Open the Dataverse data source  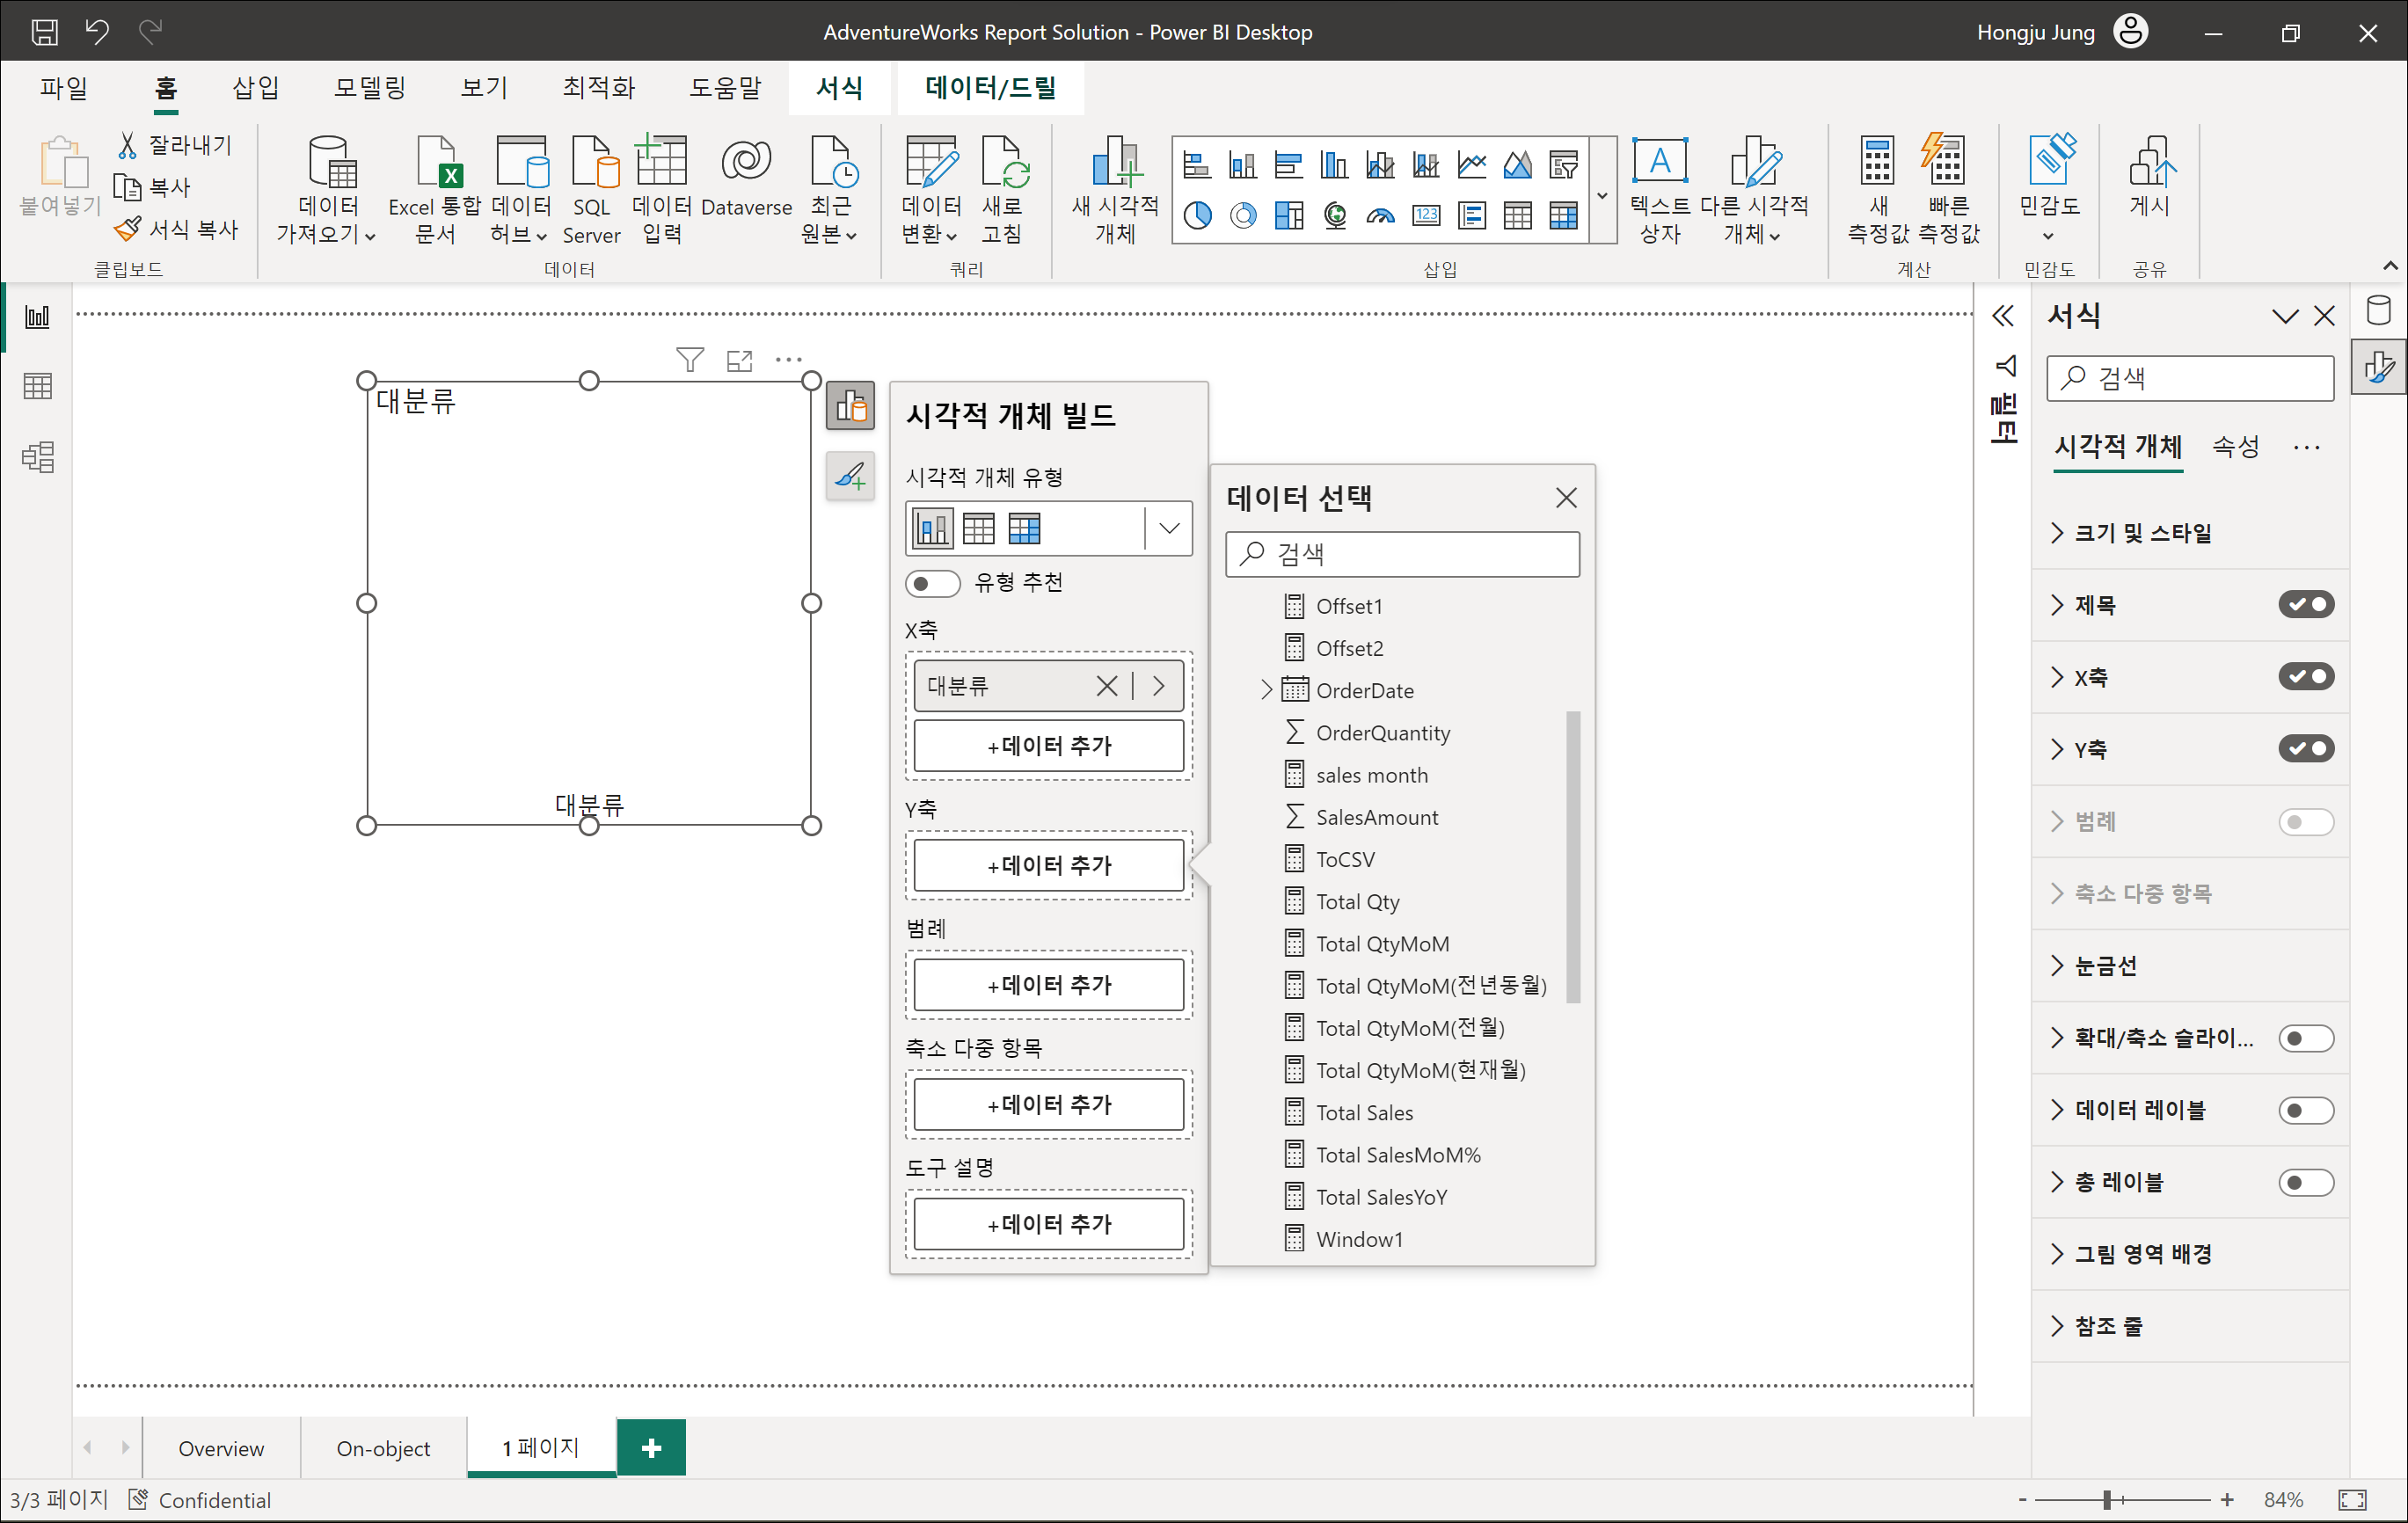[746, 180]
